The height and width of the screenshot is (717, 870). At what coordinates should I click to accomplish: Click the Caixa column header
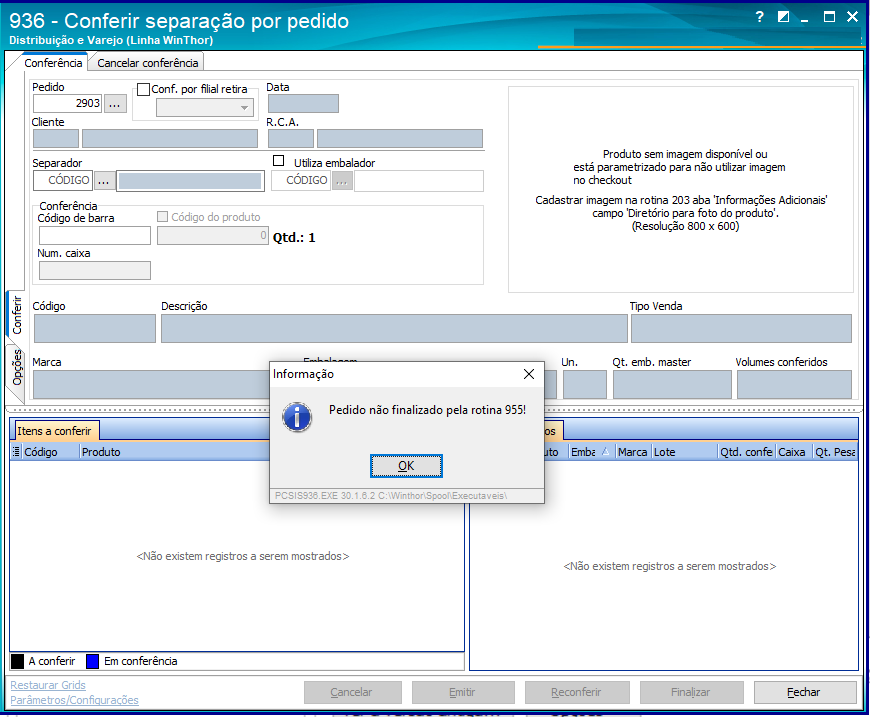tap(794, 452)
